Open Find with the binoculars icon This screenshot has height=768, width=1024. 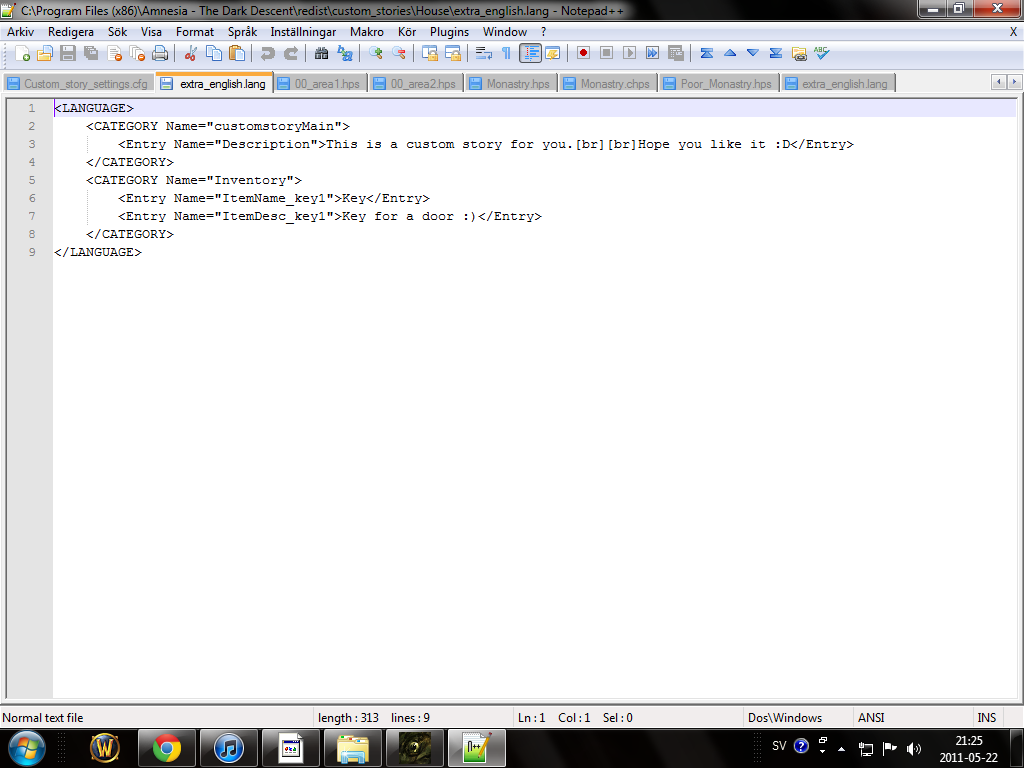(x=321, y=53)
